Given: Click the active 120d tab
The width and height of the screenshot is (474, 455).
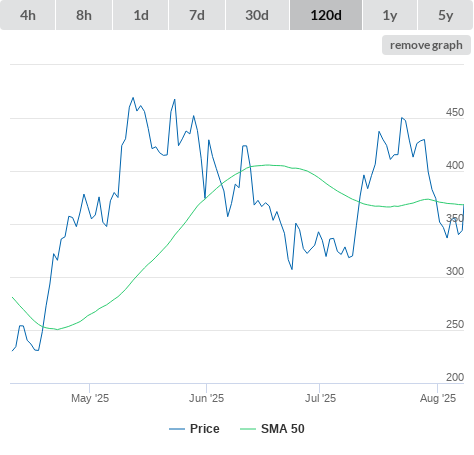Looking at the screenshot, I should tap(326, 15).
